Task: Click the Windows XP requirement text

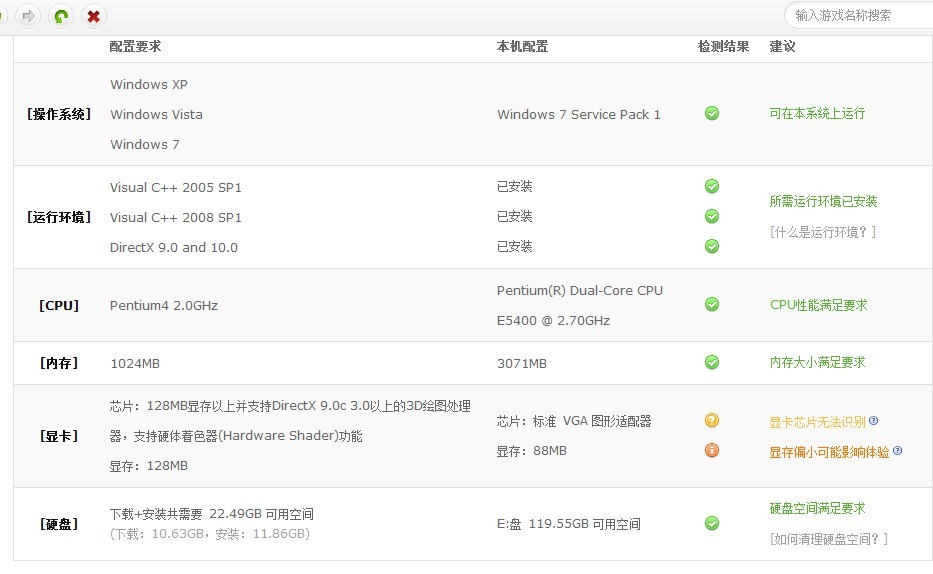Action: point(149,84)
